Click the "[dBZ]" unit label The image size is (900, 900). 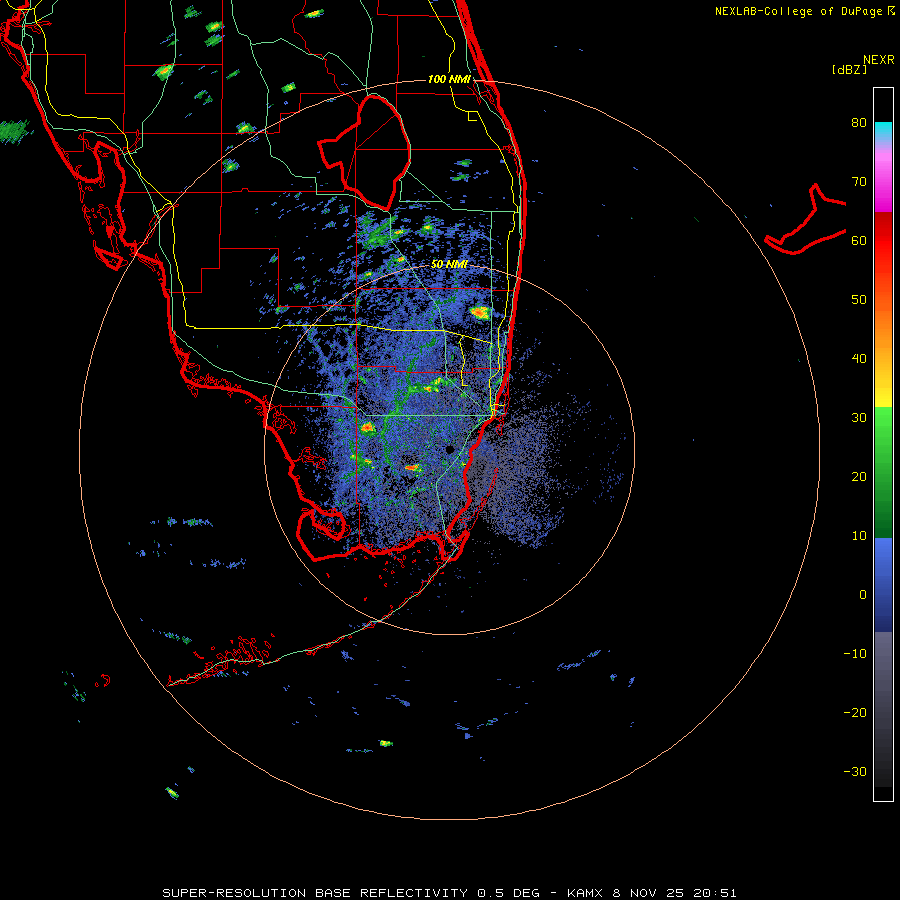pos(849,69)
